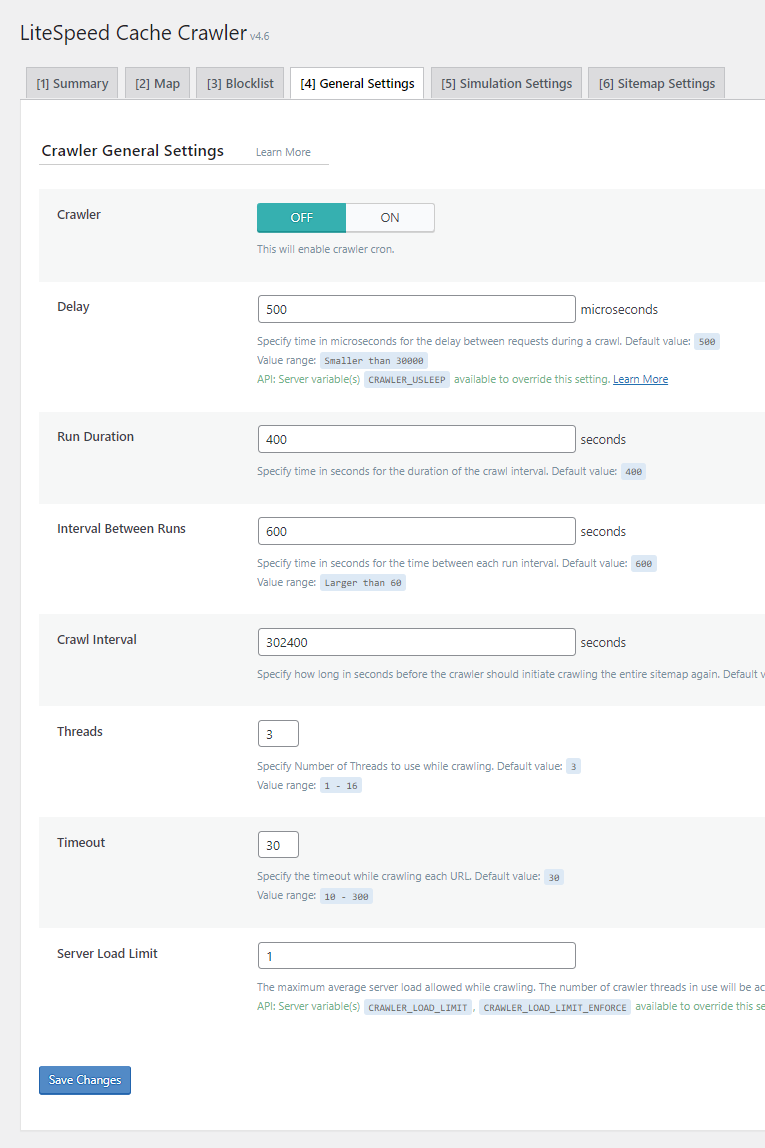Focus the Run Duration input field
Viewport: 765px width, 1148px height.
pos(416,439)
